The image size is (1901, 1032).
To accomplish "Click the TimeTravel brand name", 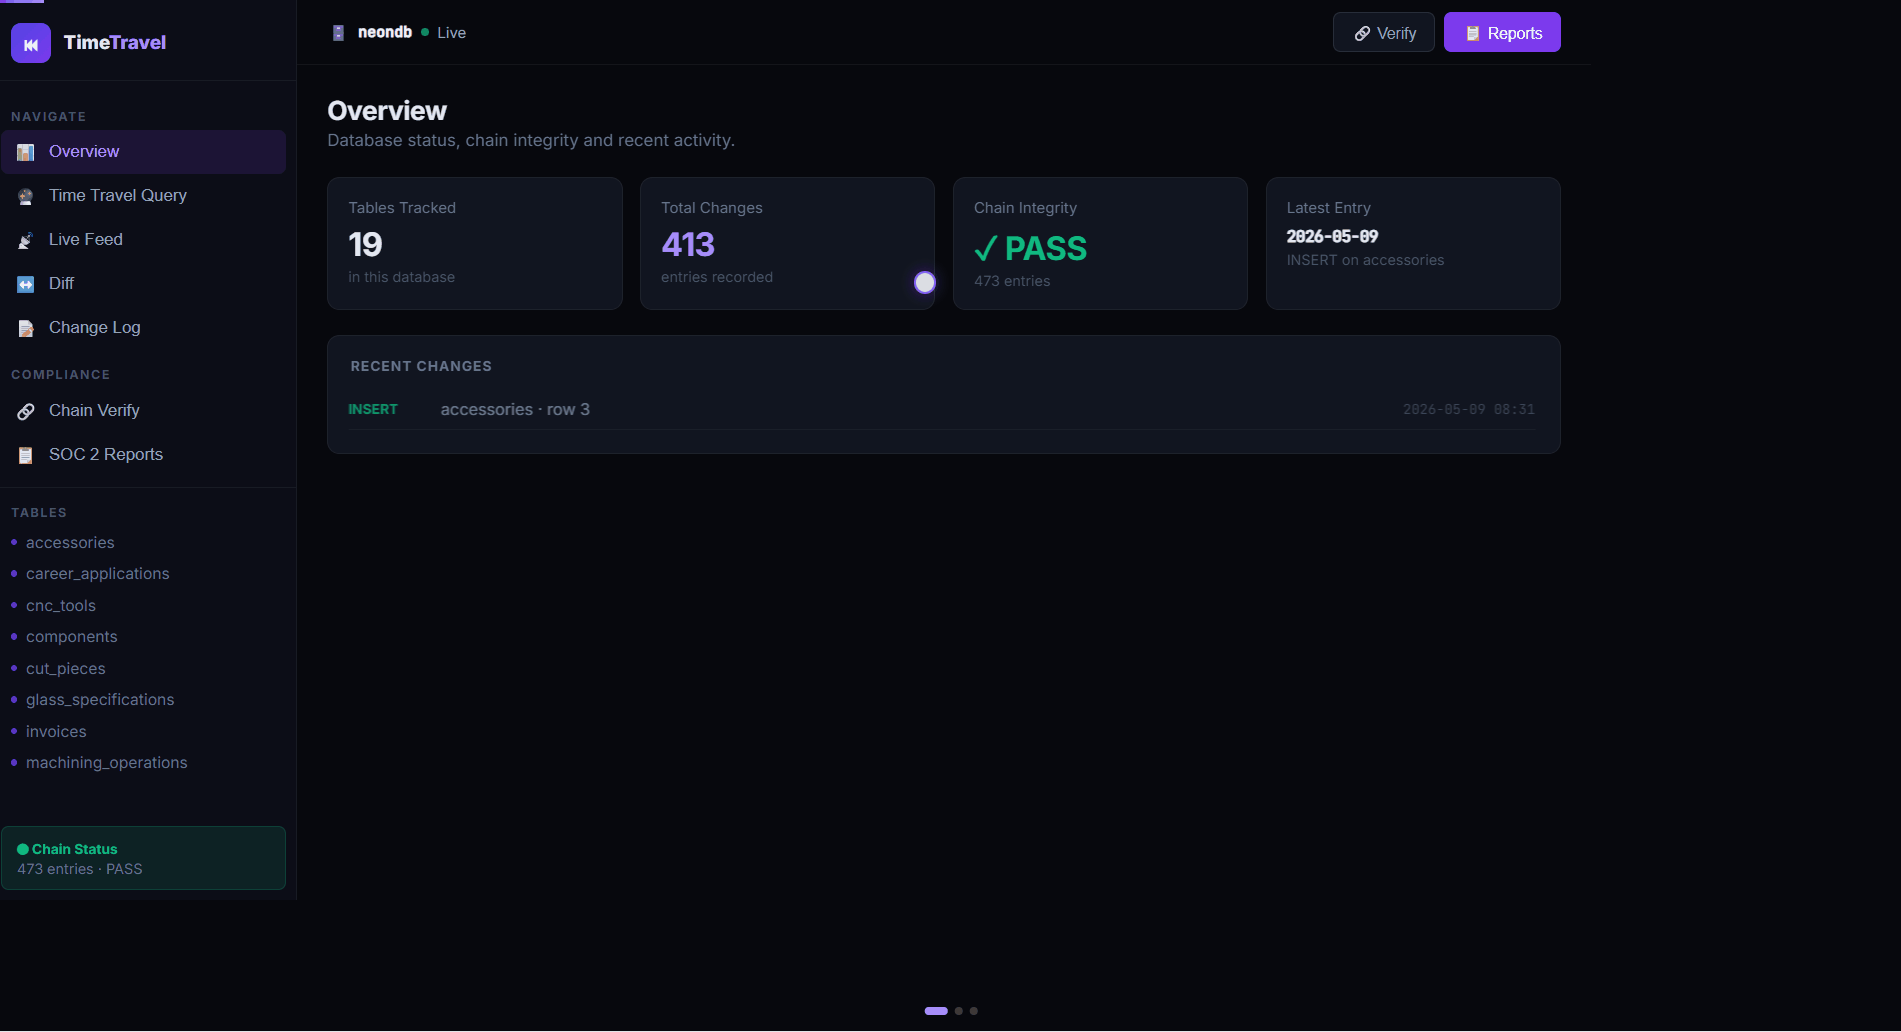I will [x=115, y=43].
